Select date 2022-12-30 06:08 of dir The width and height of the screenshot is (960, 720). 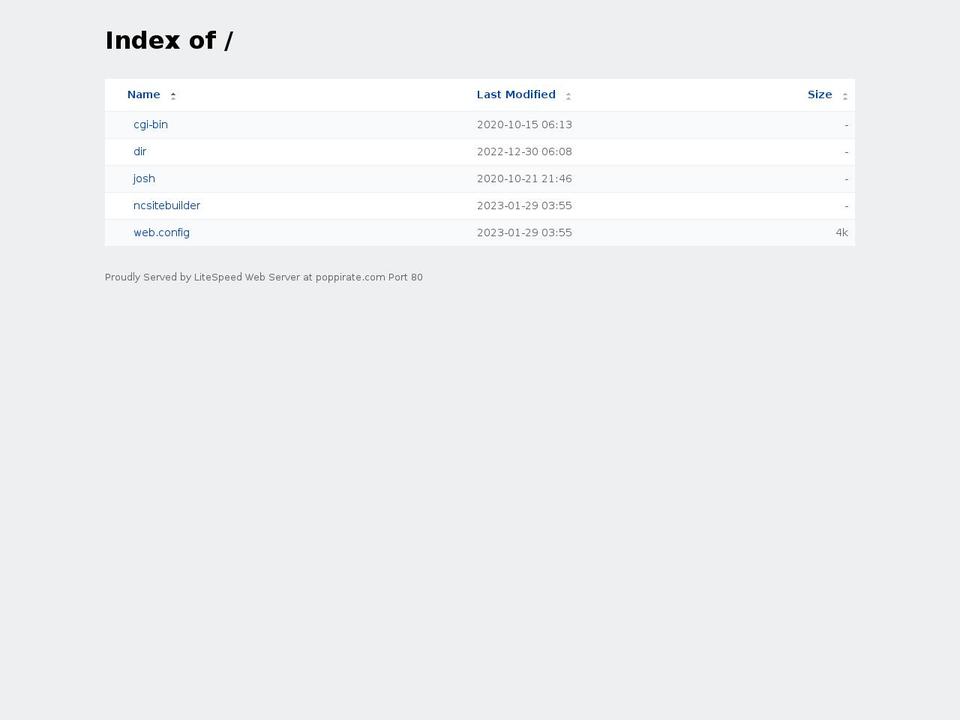click(x=525, y=152)
